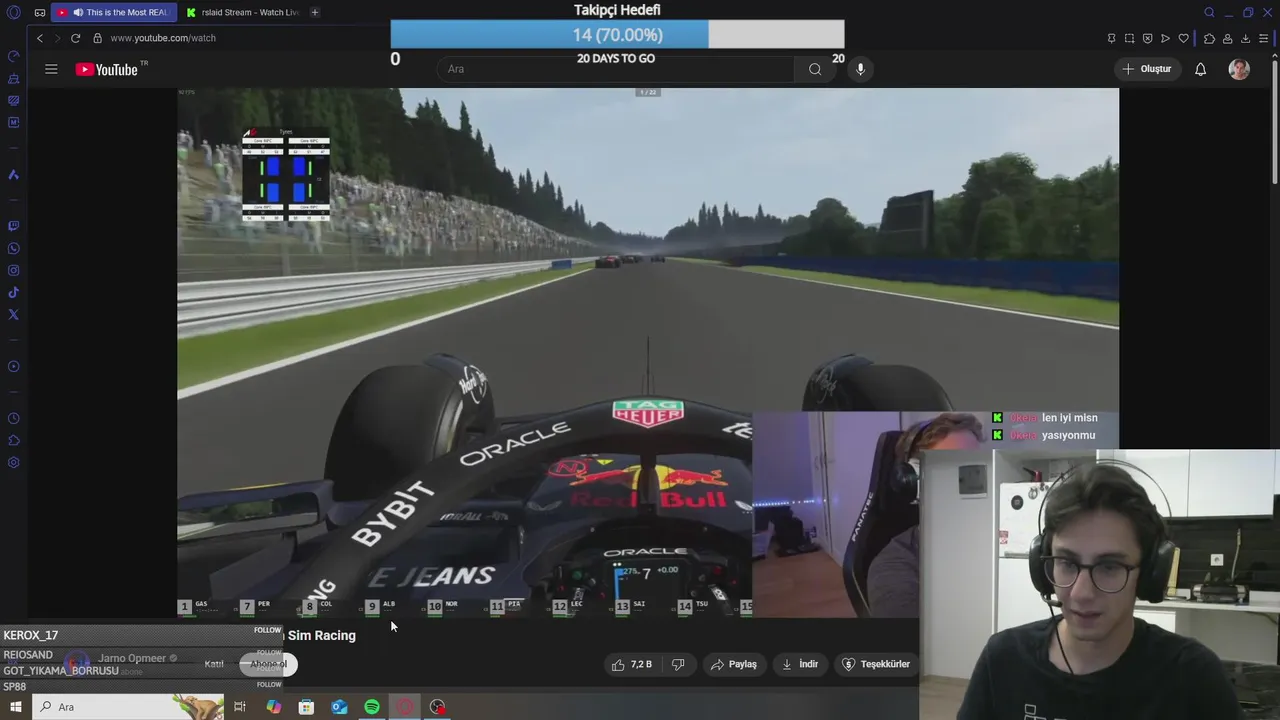Click the Windows taskbar search box 'Ara'
1280x720 pixels.
[130, 707]
